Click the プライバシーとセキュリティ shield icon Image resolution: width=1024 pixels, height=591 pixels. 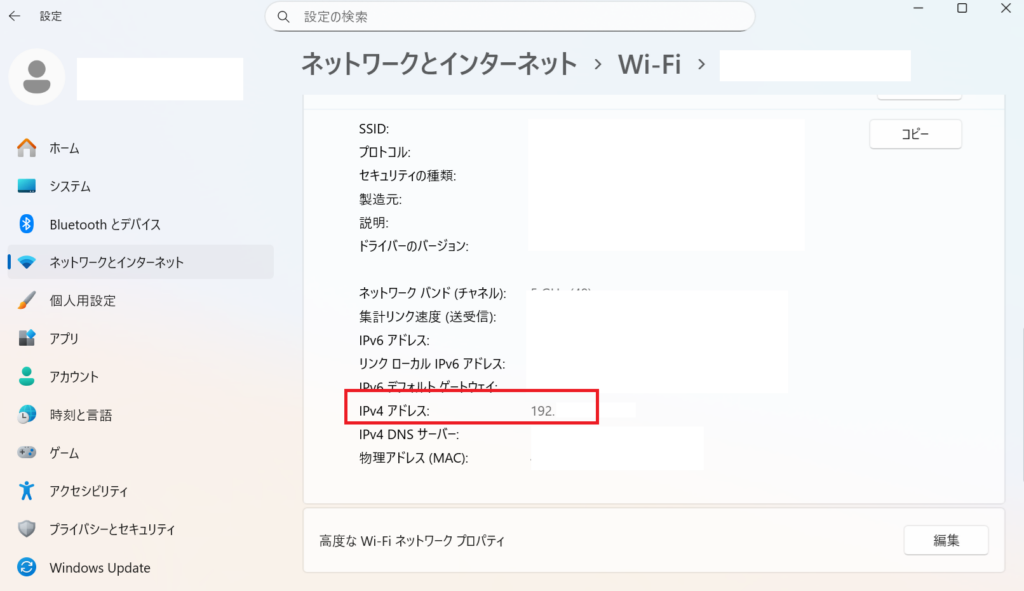[x=27, y=529]
